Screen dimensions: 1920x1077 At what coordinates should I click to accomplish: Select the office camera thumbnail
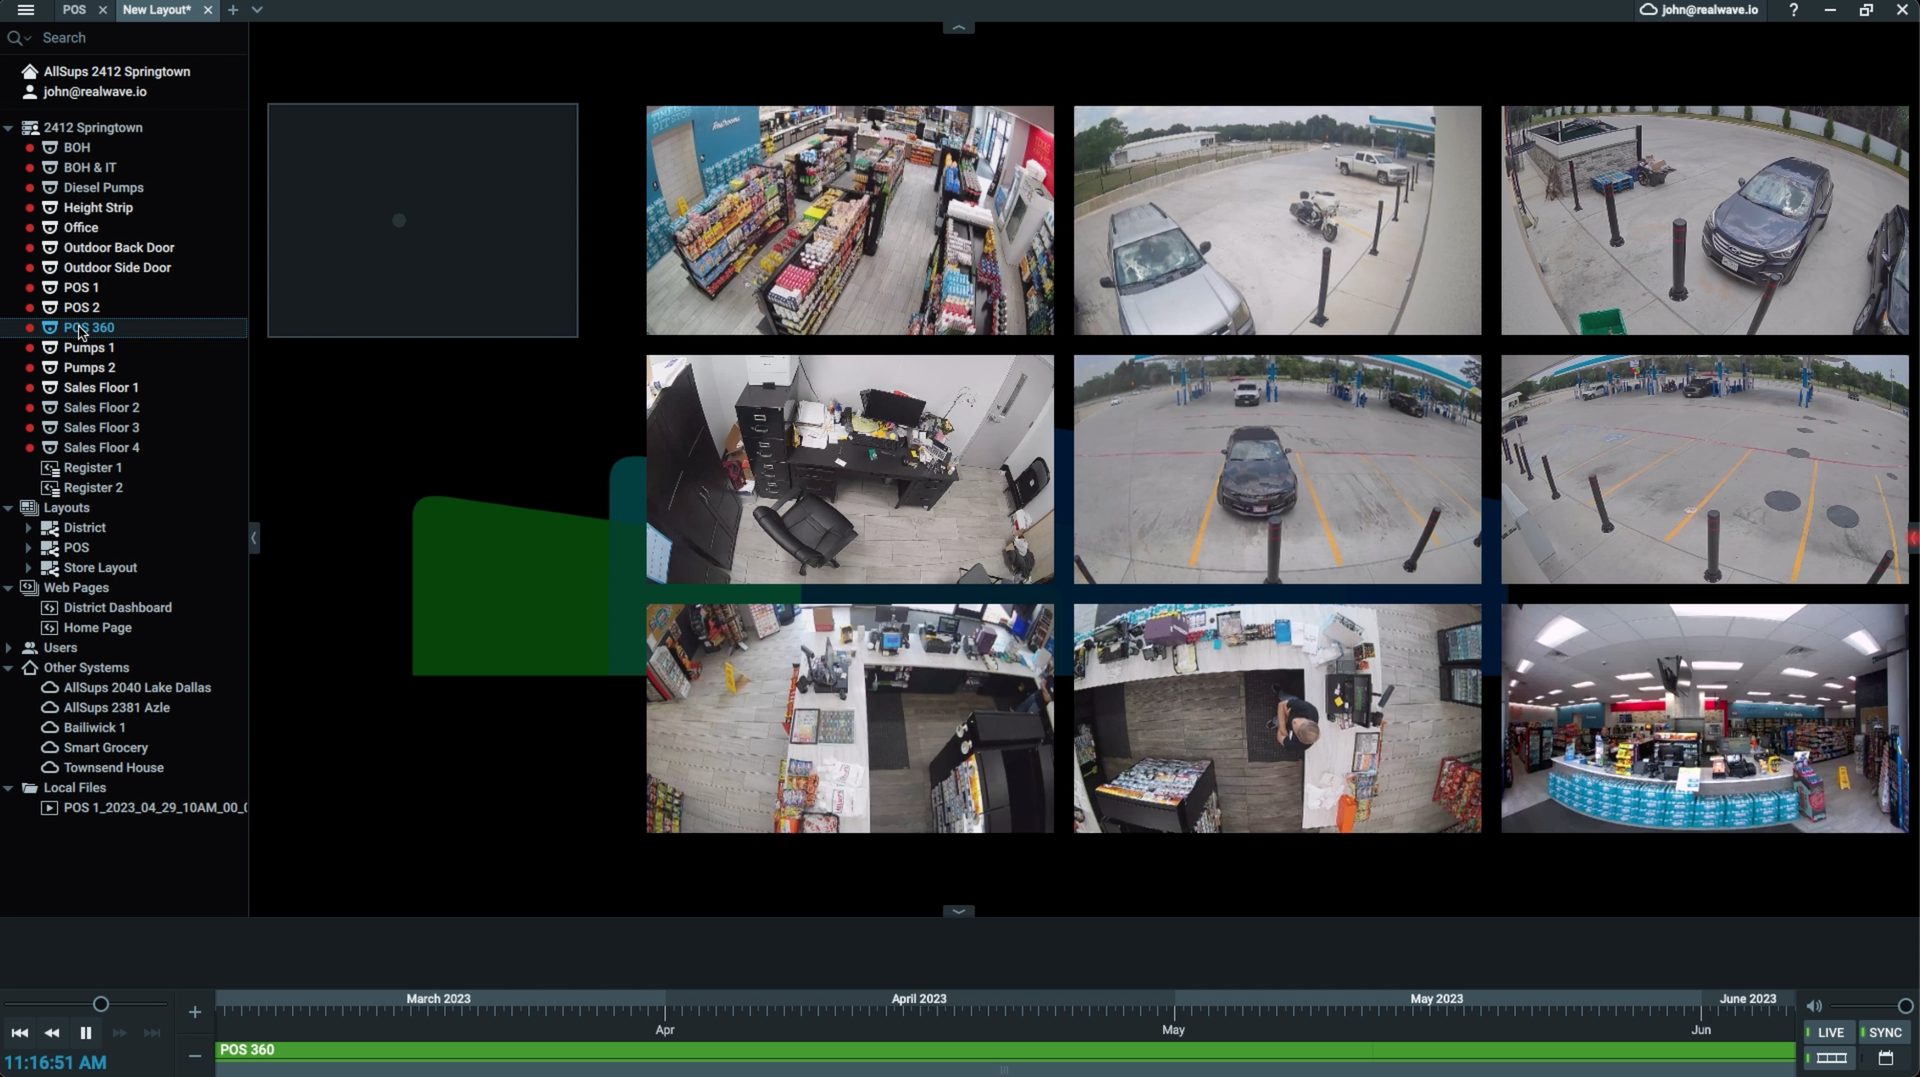(850, 469)
